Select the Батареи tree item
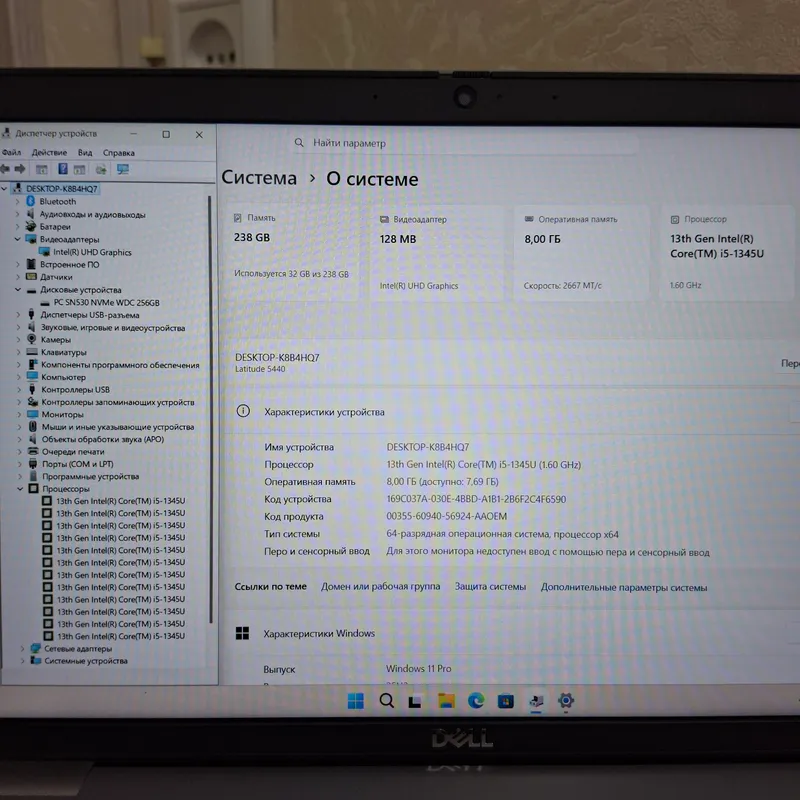 coord(55,227)
